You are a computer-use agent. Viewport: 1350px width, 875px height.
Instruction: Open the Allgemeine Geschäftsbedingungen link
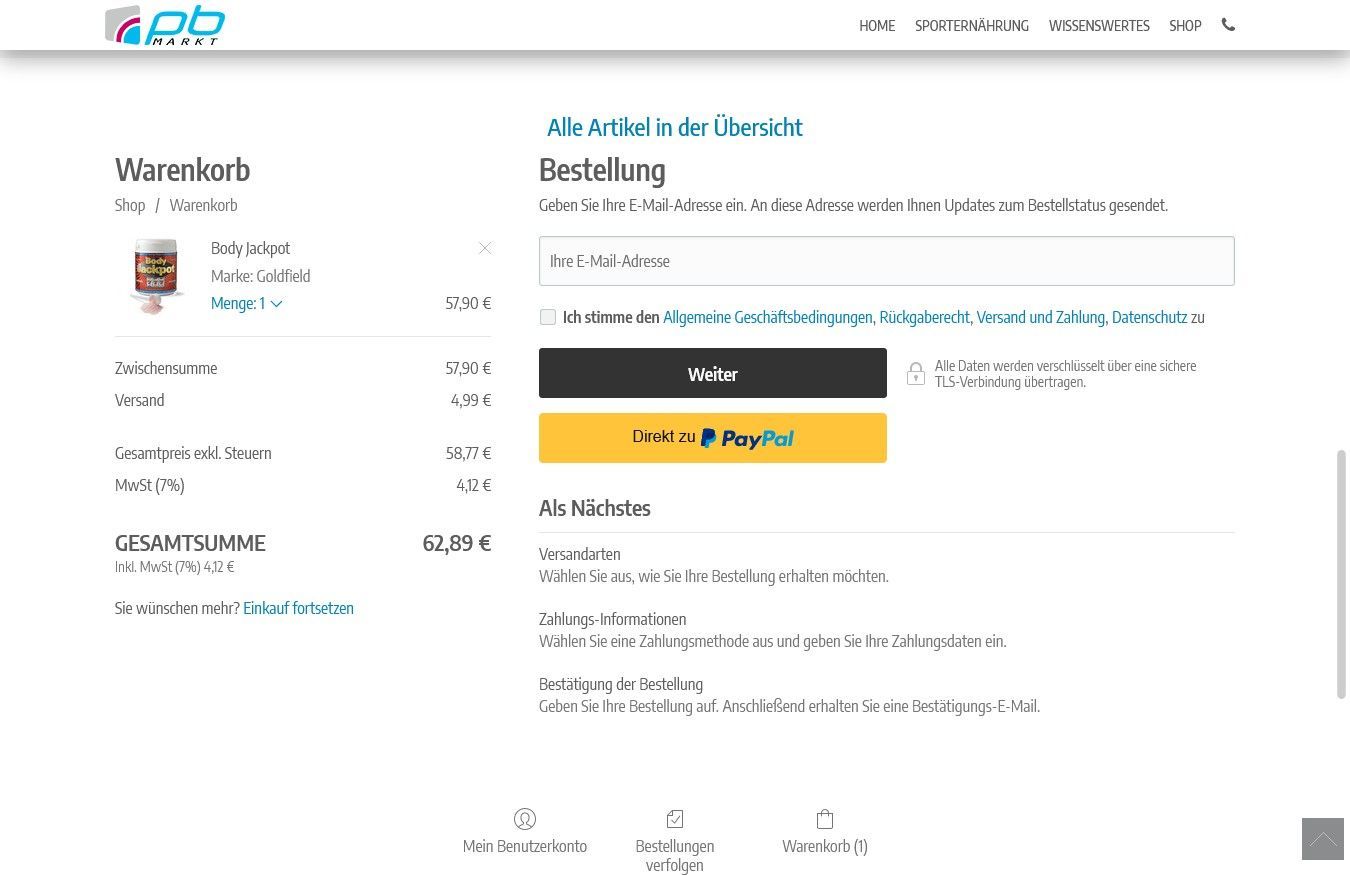click(x=767, y=317)
